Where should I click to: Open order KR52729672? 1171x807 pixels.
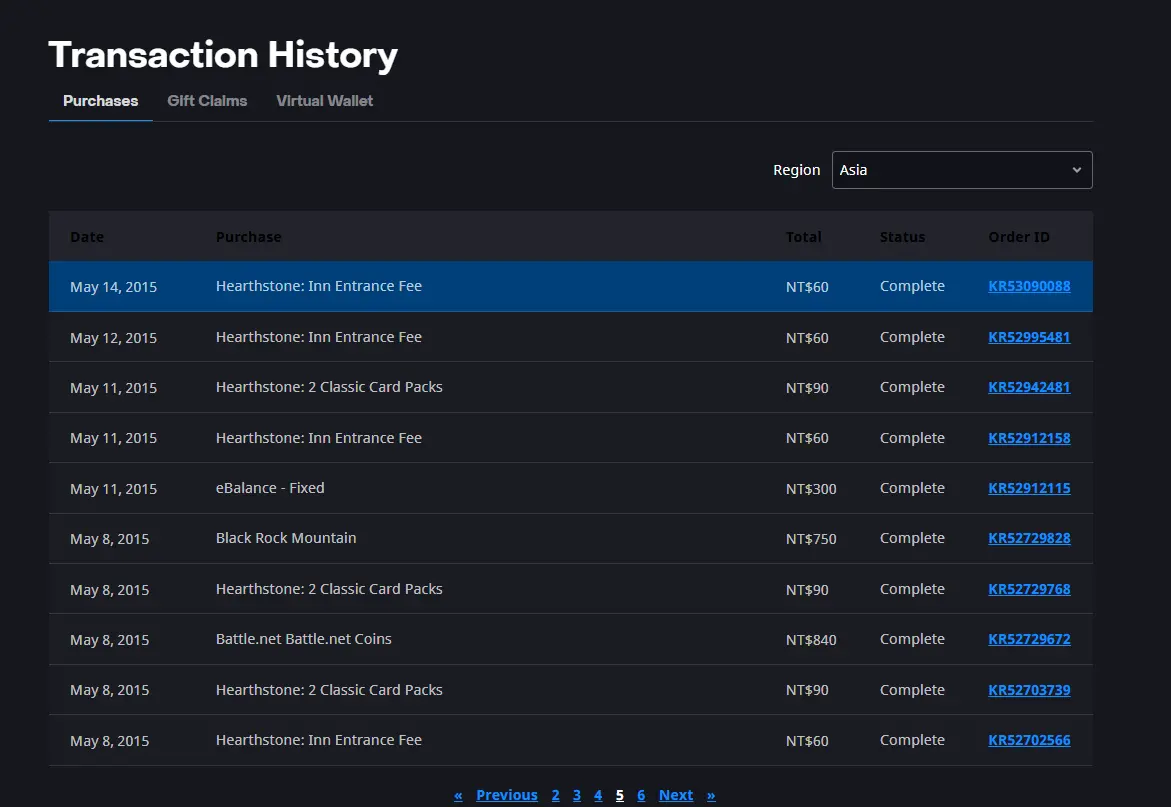pyautogui.click(x=1029, y=639)
